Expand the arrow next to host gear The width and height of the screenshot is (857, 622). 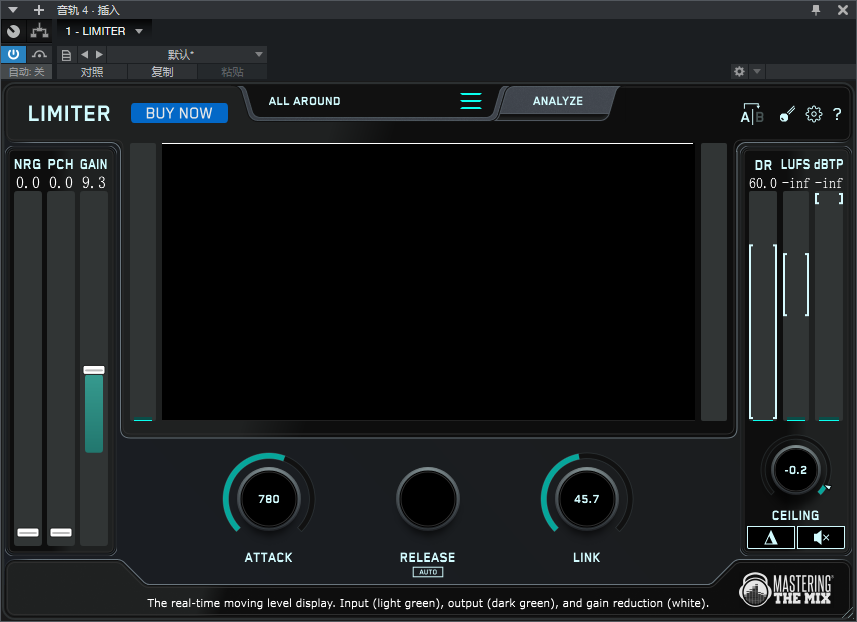pyautogui.click(x=757, y=71)
